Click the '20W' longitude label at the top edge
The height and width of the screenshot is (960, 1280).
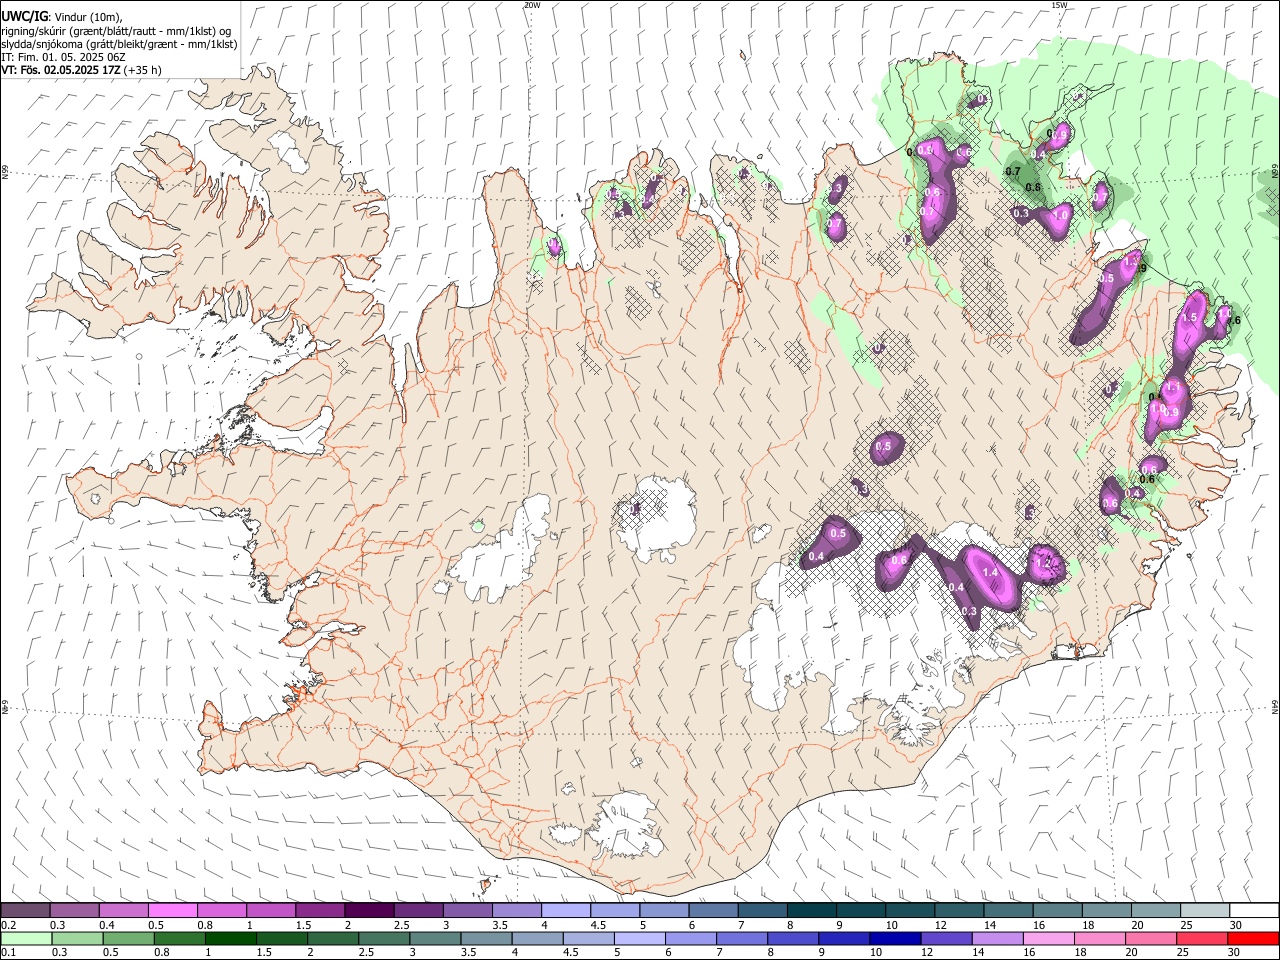[532, 5]
